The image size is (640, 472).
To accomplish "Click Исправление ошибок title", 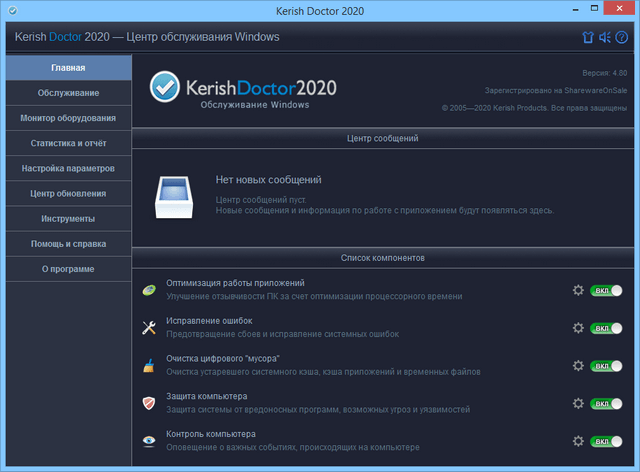I will [x=209, y=321].
